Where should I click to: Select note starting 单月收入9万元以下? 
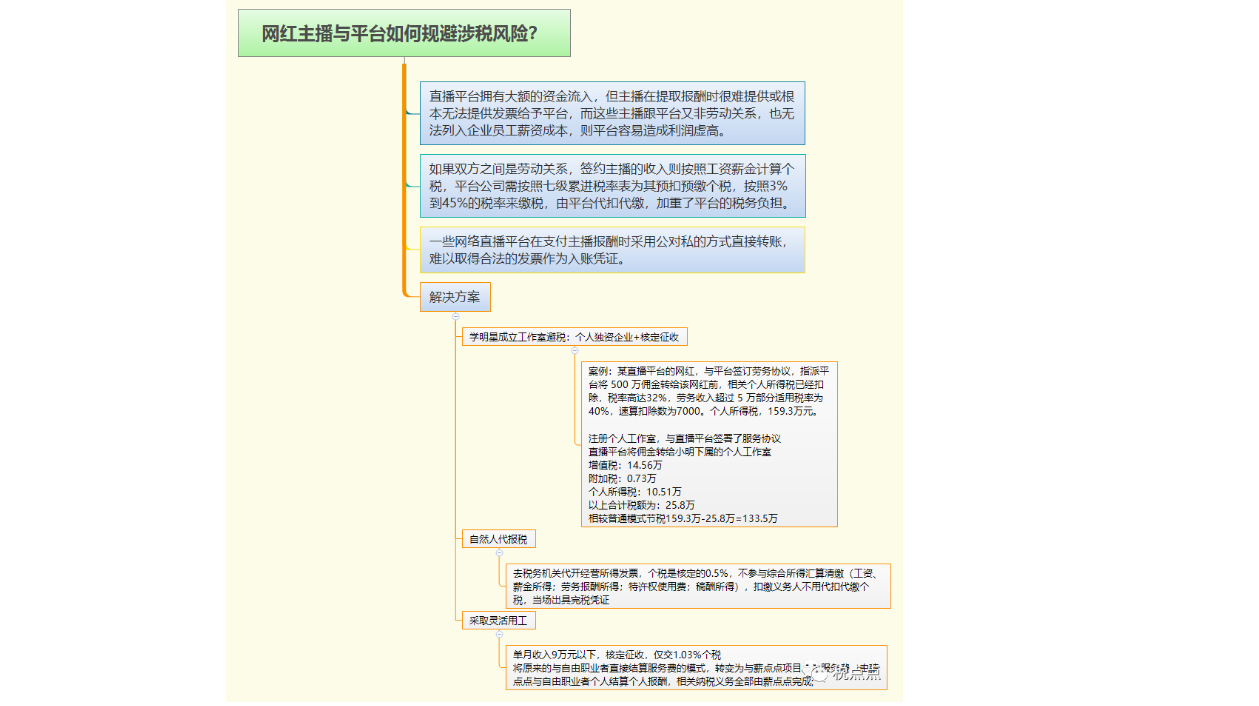point(698,668)
